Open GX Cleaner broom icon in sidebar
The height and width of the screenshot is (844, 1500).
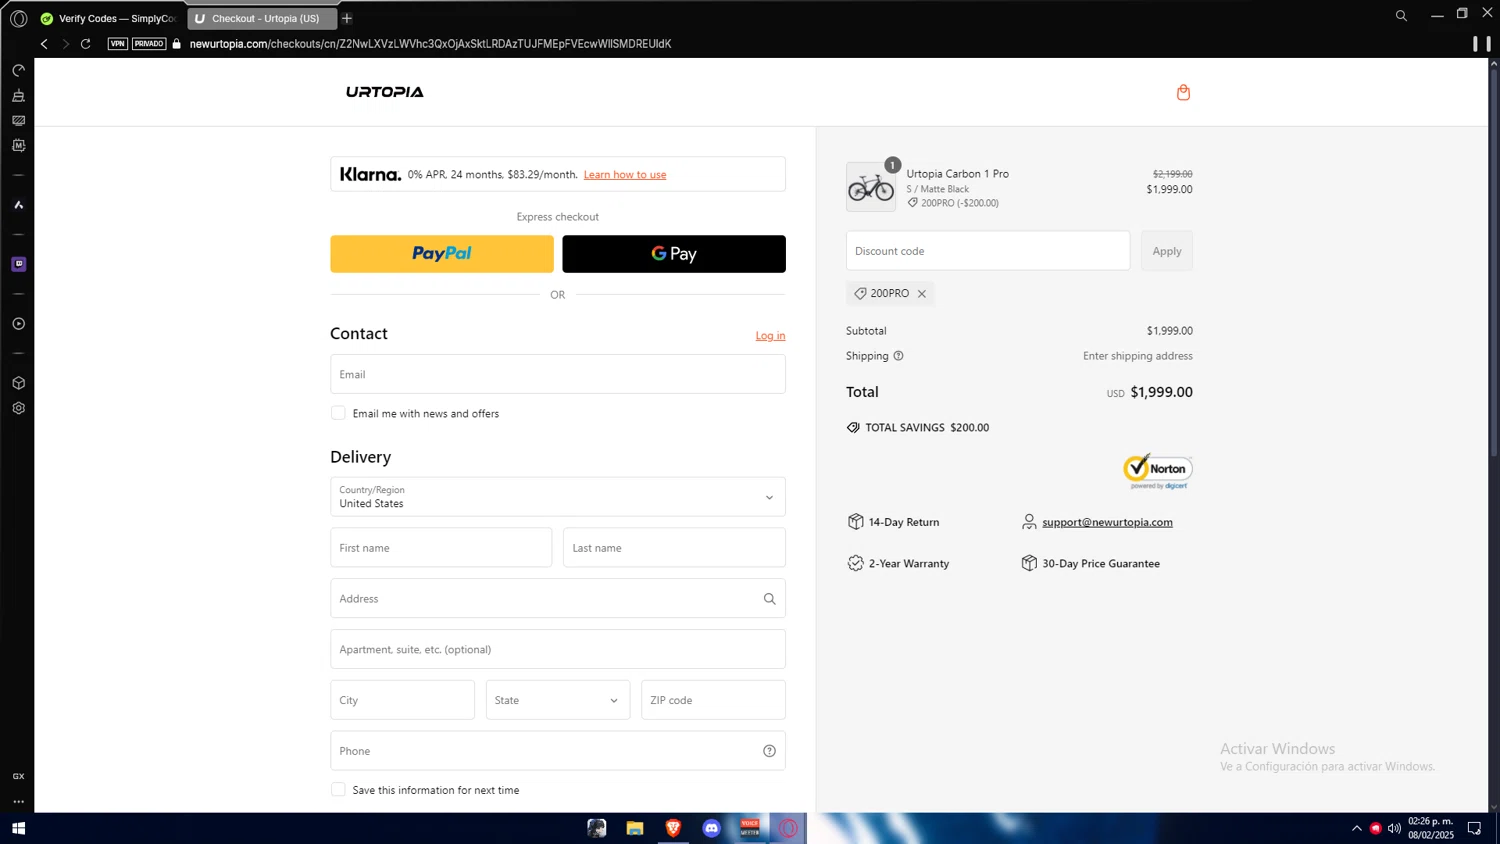18,96
